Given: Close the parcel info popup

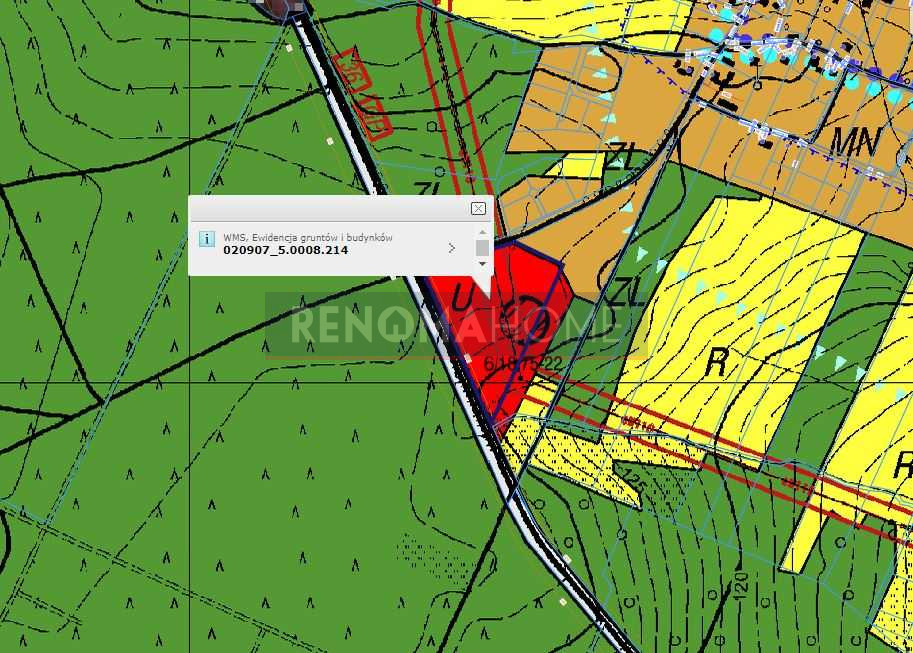Looking at the screenshot, I should tap(478, 208).
